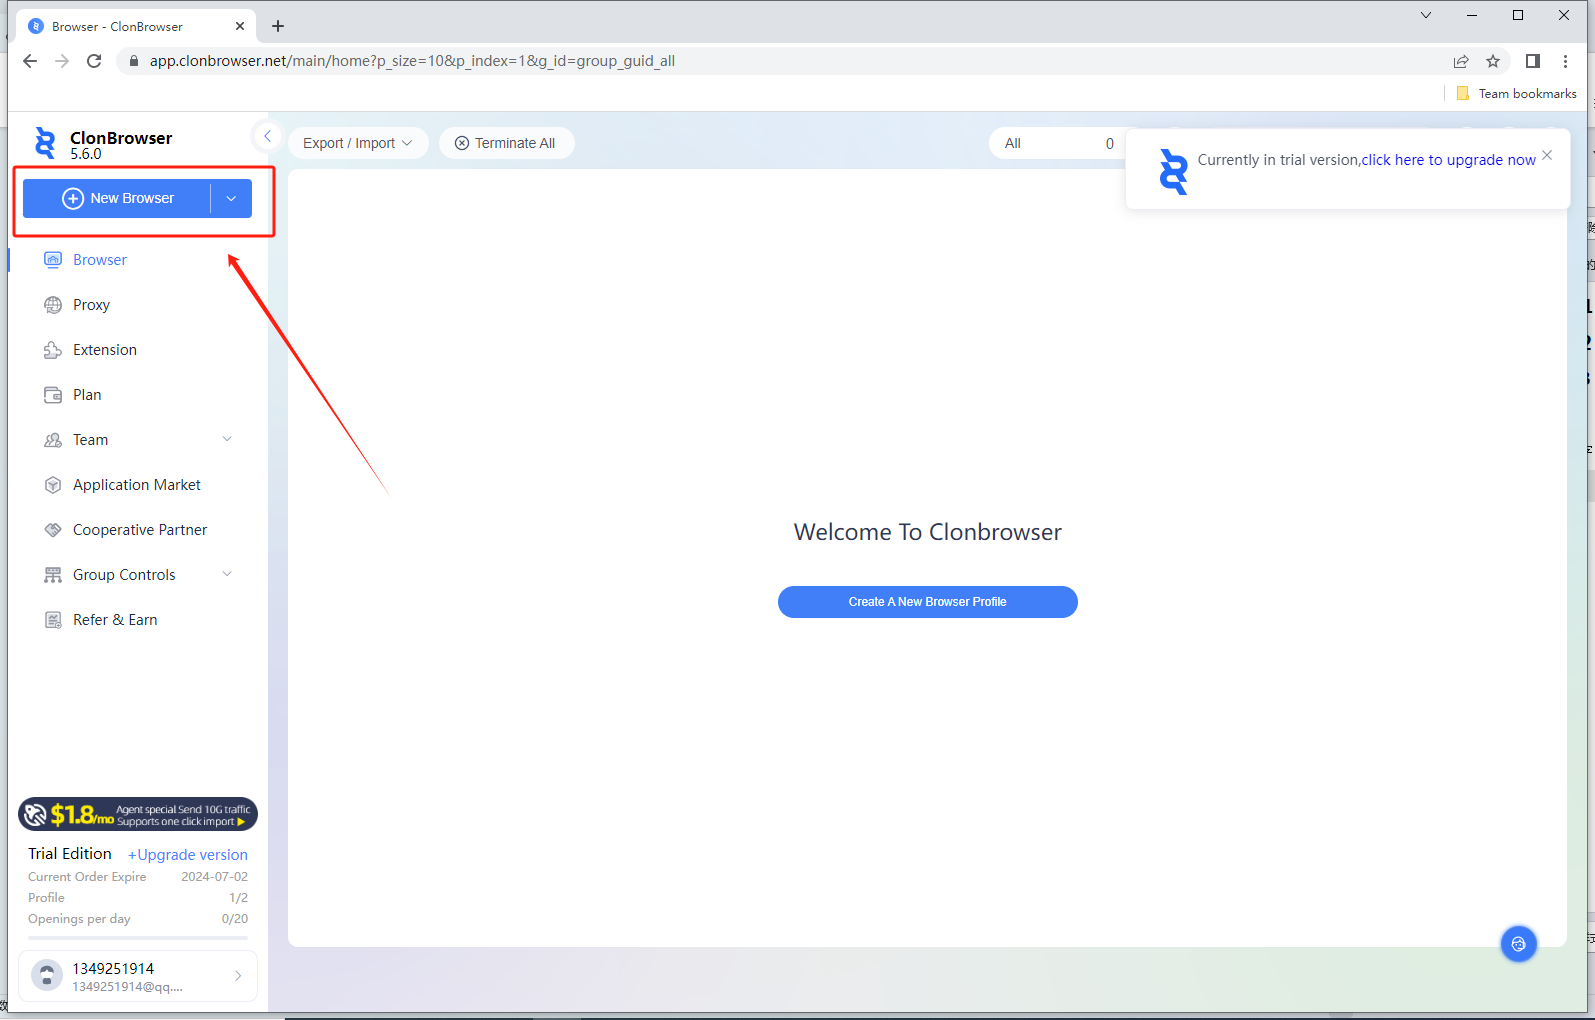Click the page reload icon
Screen dimensions: 1595x1020
(x=94, y=61)
